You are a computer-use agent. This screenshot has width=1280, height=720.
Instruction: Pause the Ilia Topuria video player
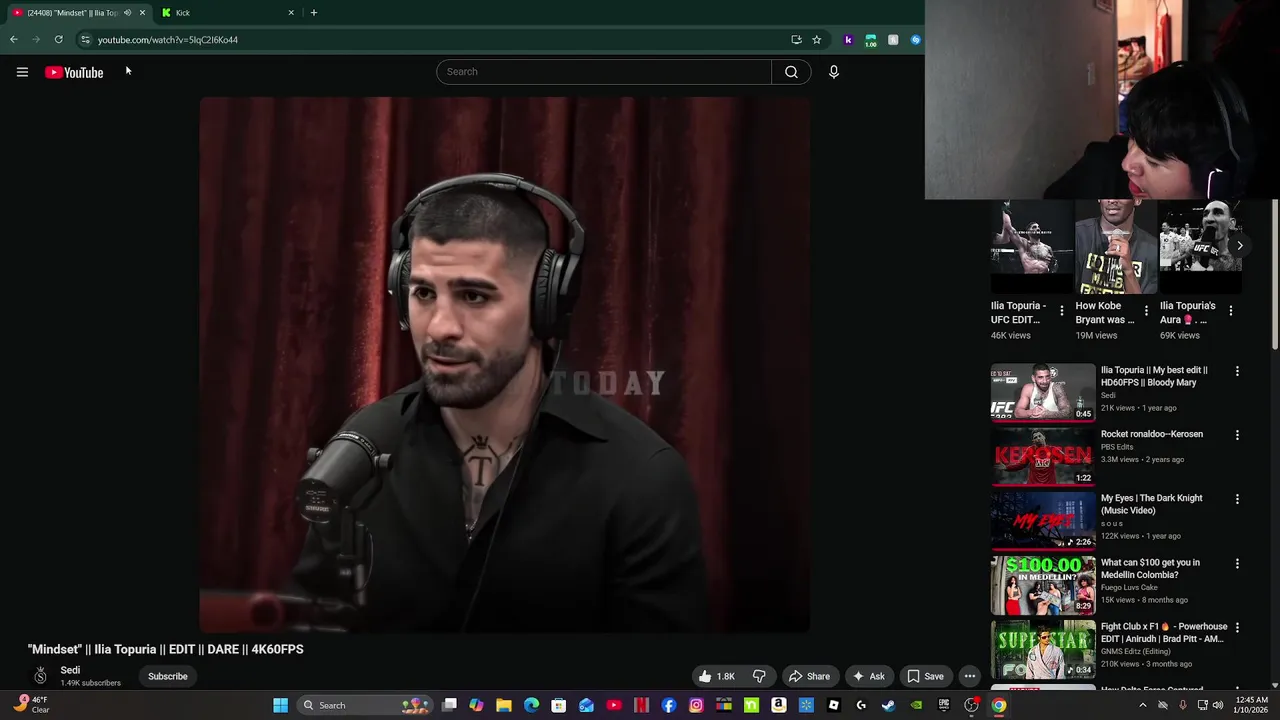504,365
